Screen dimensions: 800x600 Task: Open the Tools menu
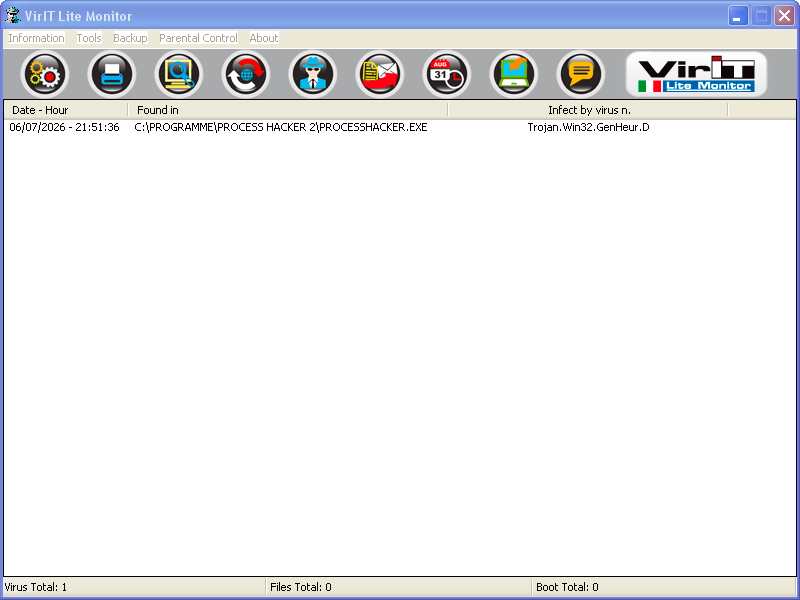pos(89,38)
